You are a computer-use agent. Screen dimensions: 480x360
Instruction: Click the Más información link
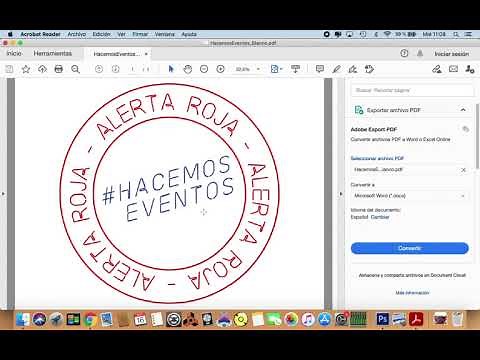click(x=412, y=293)
